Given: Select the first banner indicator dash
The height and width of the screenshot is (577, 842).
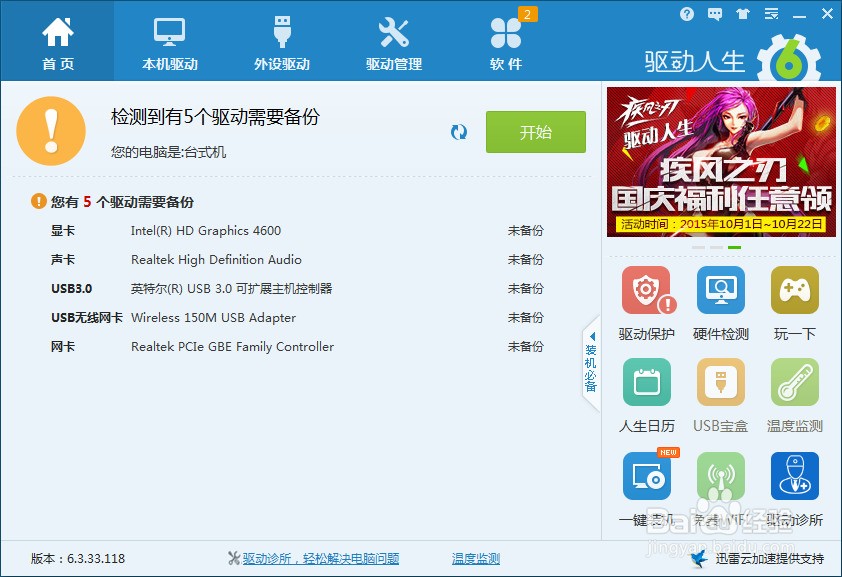Looking at the screenshot, I should (698, 247).
